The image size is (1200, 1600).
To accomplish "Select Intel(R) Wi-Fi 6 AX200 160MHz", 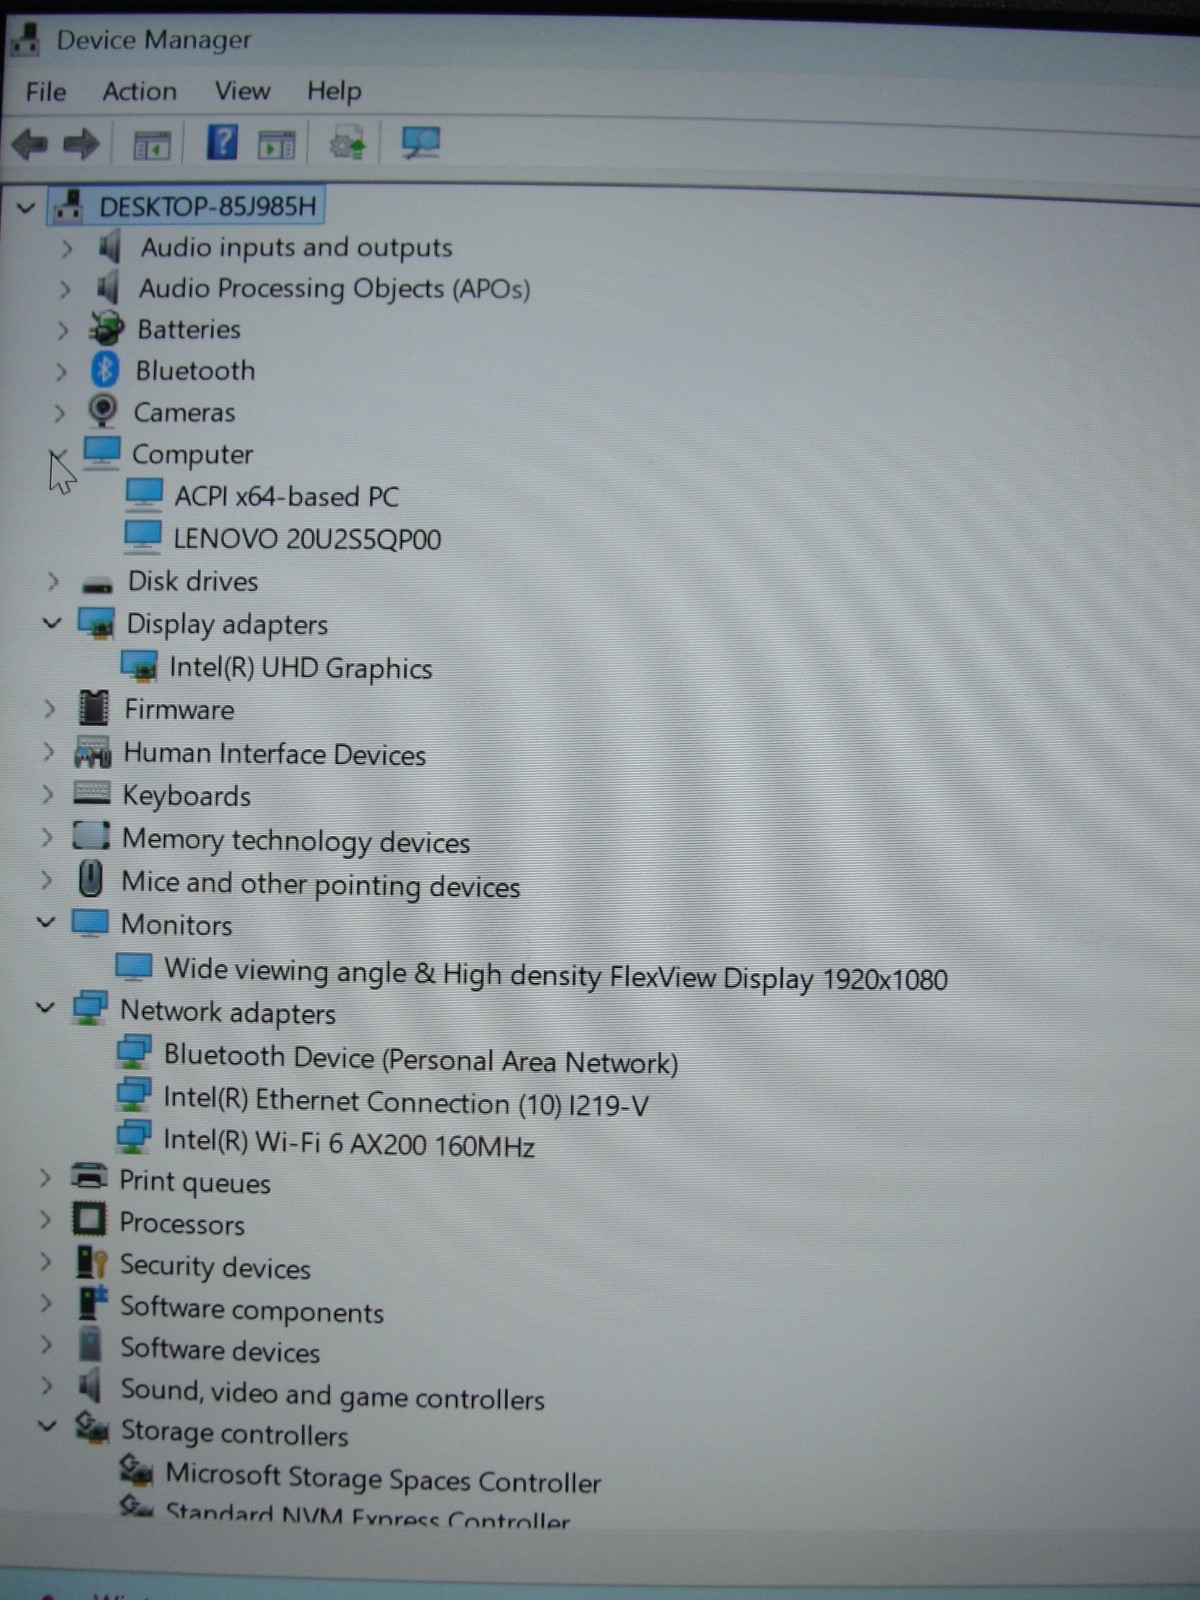I will coord(349,1143).
